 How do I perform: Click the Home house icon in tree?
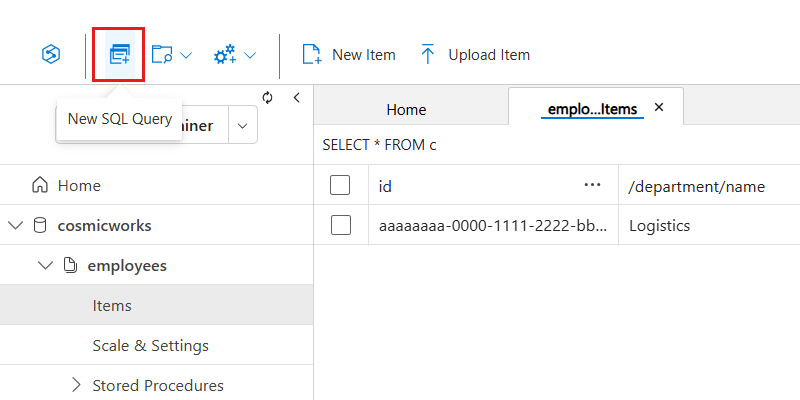[40, 185]
